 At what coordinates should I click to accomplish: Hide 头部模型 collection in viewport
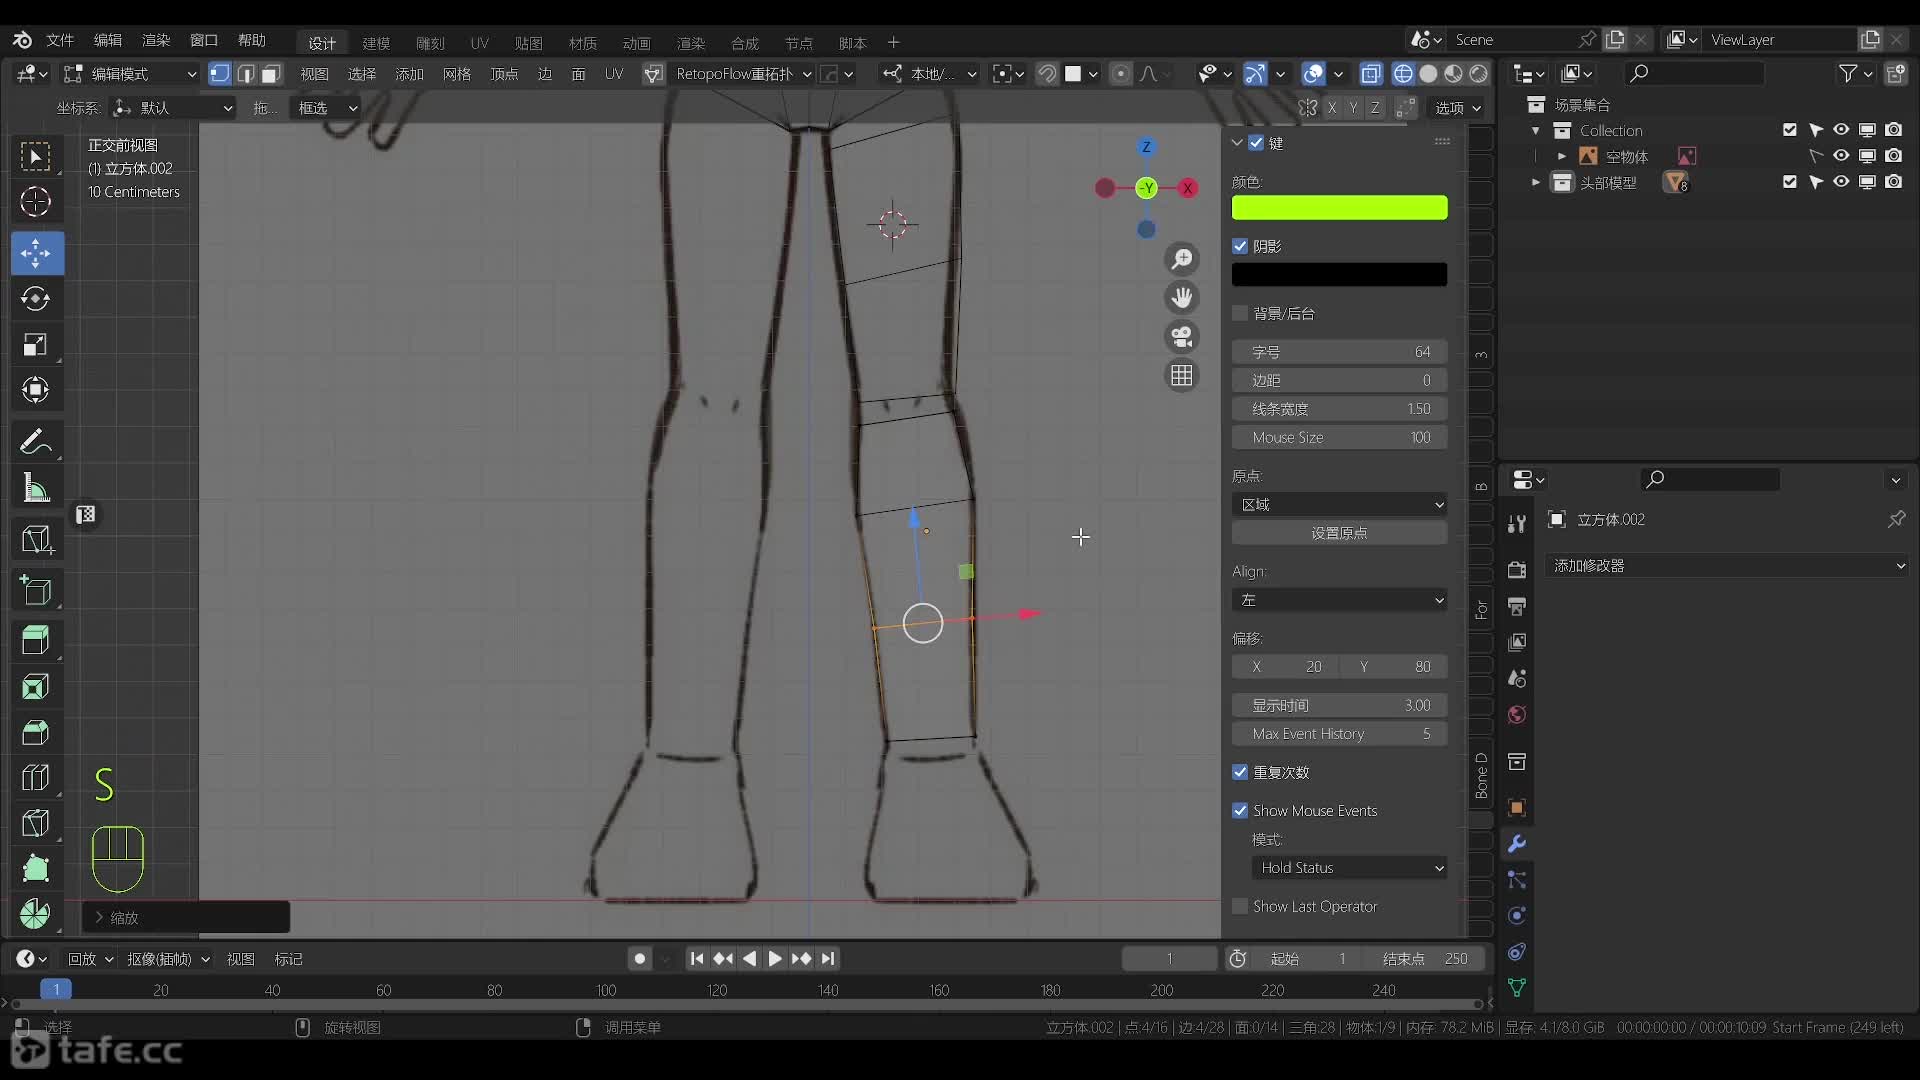pyautogui.click(x=1841, y=182)
